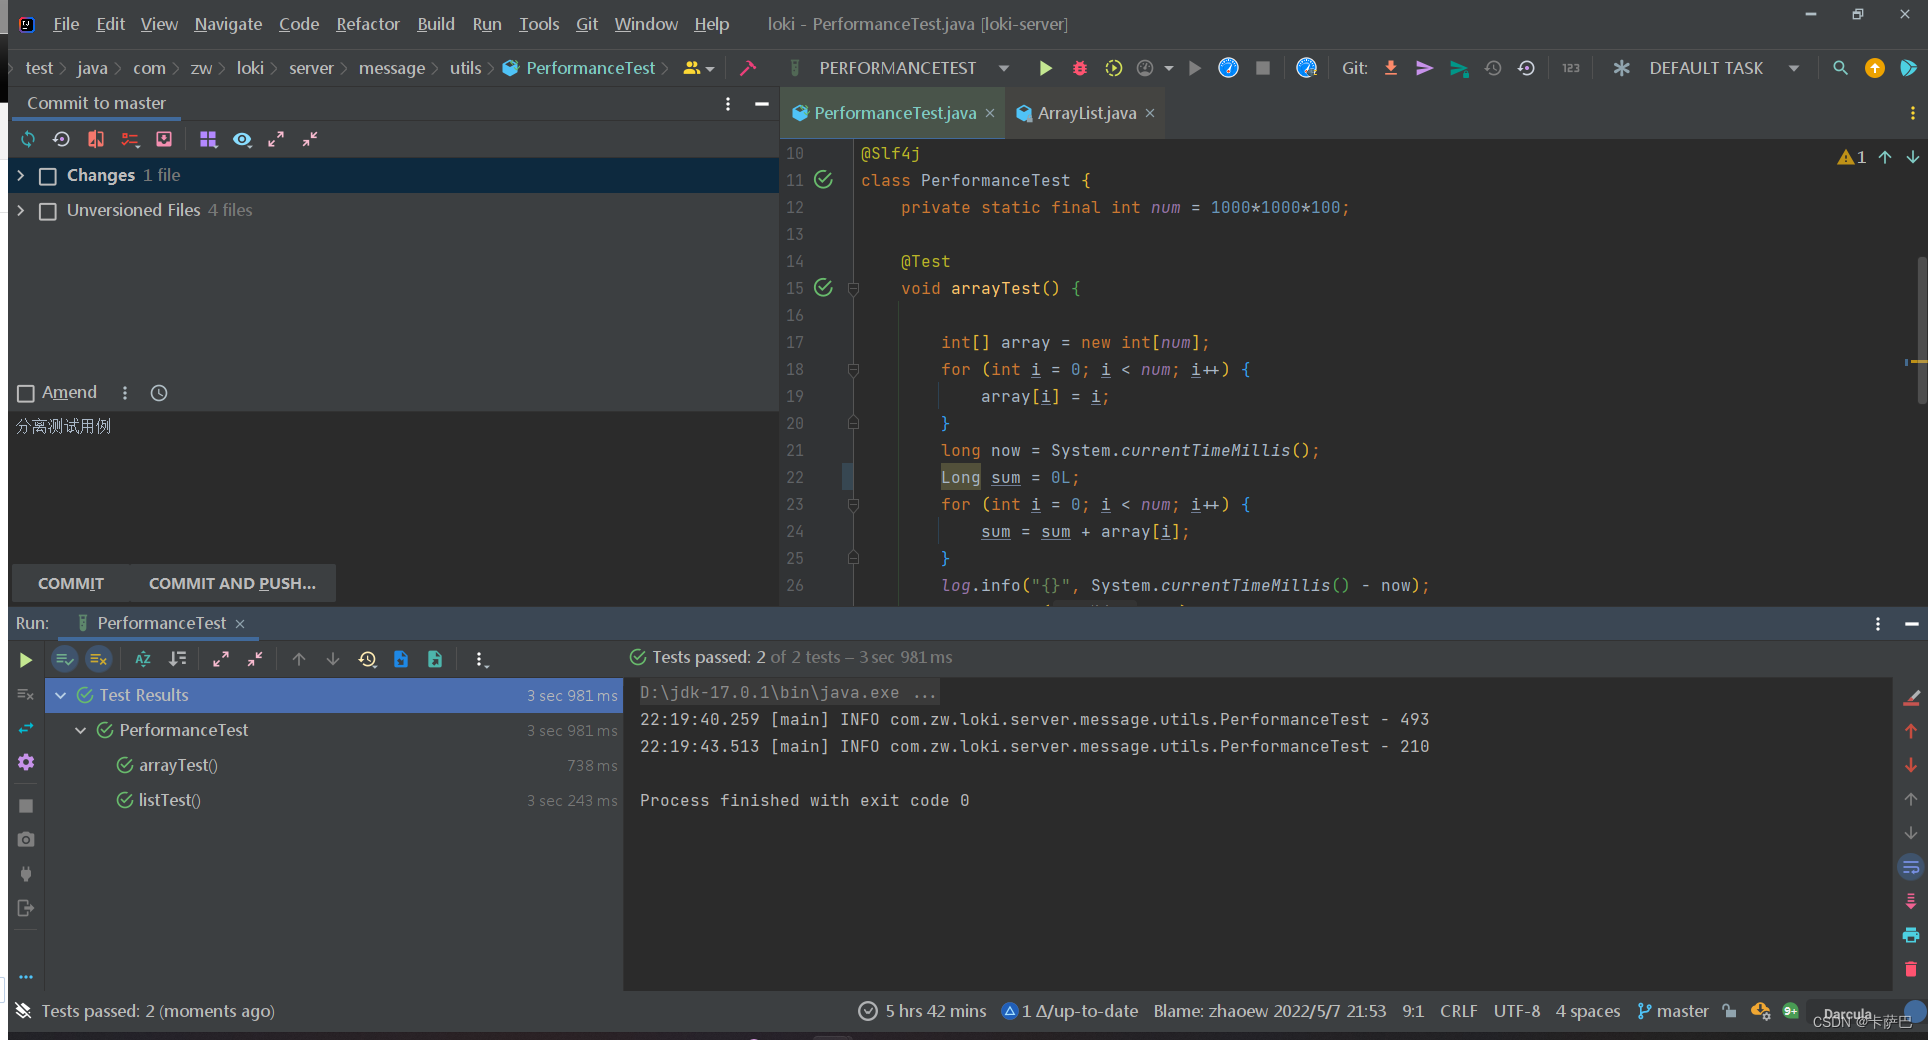This screenshot has width=1928, height=1040.
Task: Expand the Changes node
Action: pos(21,175)
